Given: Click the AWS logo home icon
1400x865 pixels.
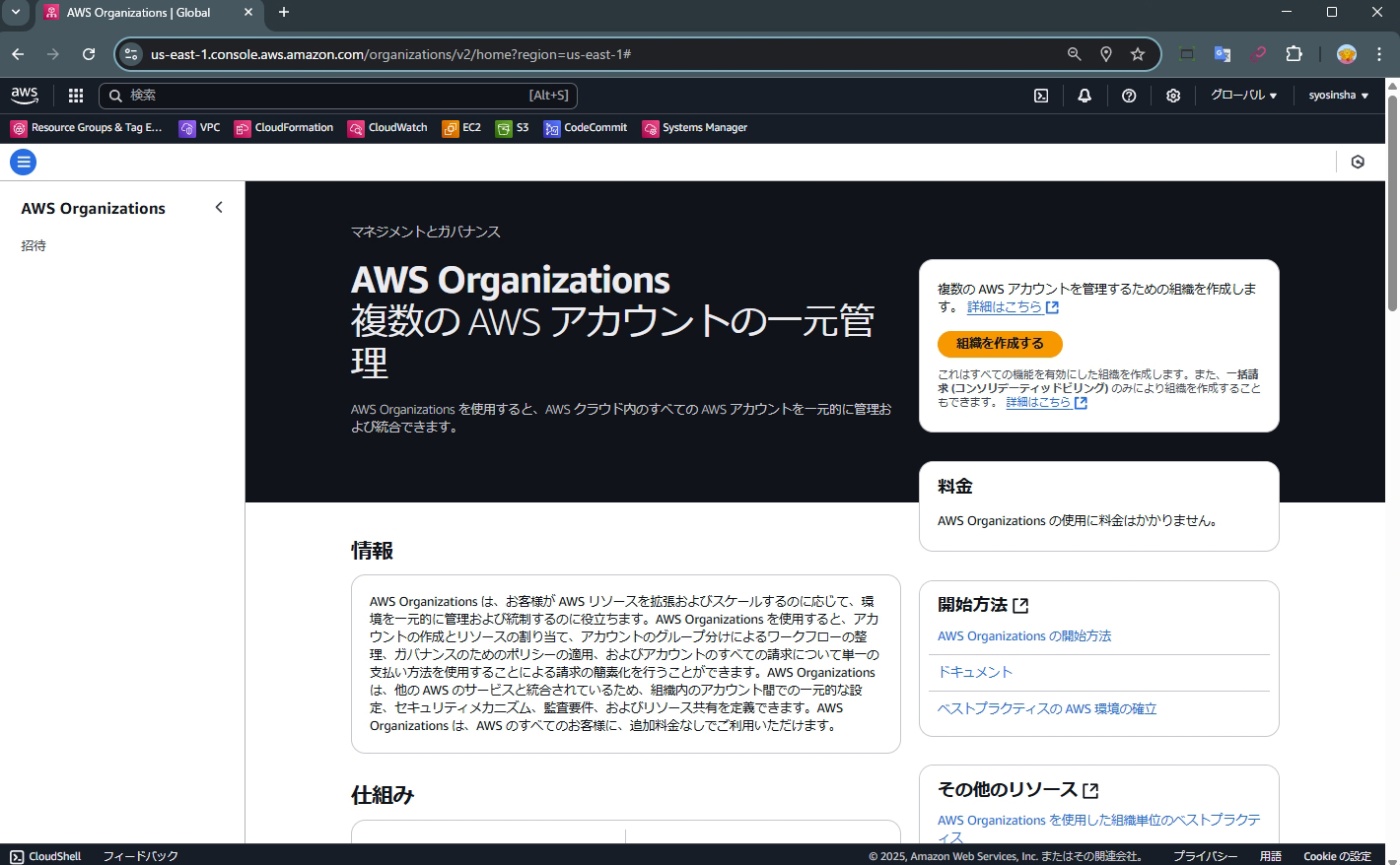Looking at the screenshot, I should pyautogui.click(x=24, y=95).
